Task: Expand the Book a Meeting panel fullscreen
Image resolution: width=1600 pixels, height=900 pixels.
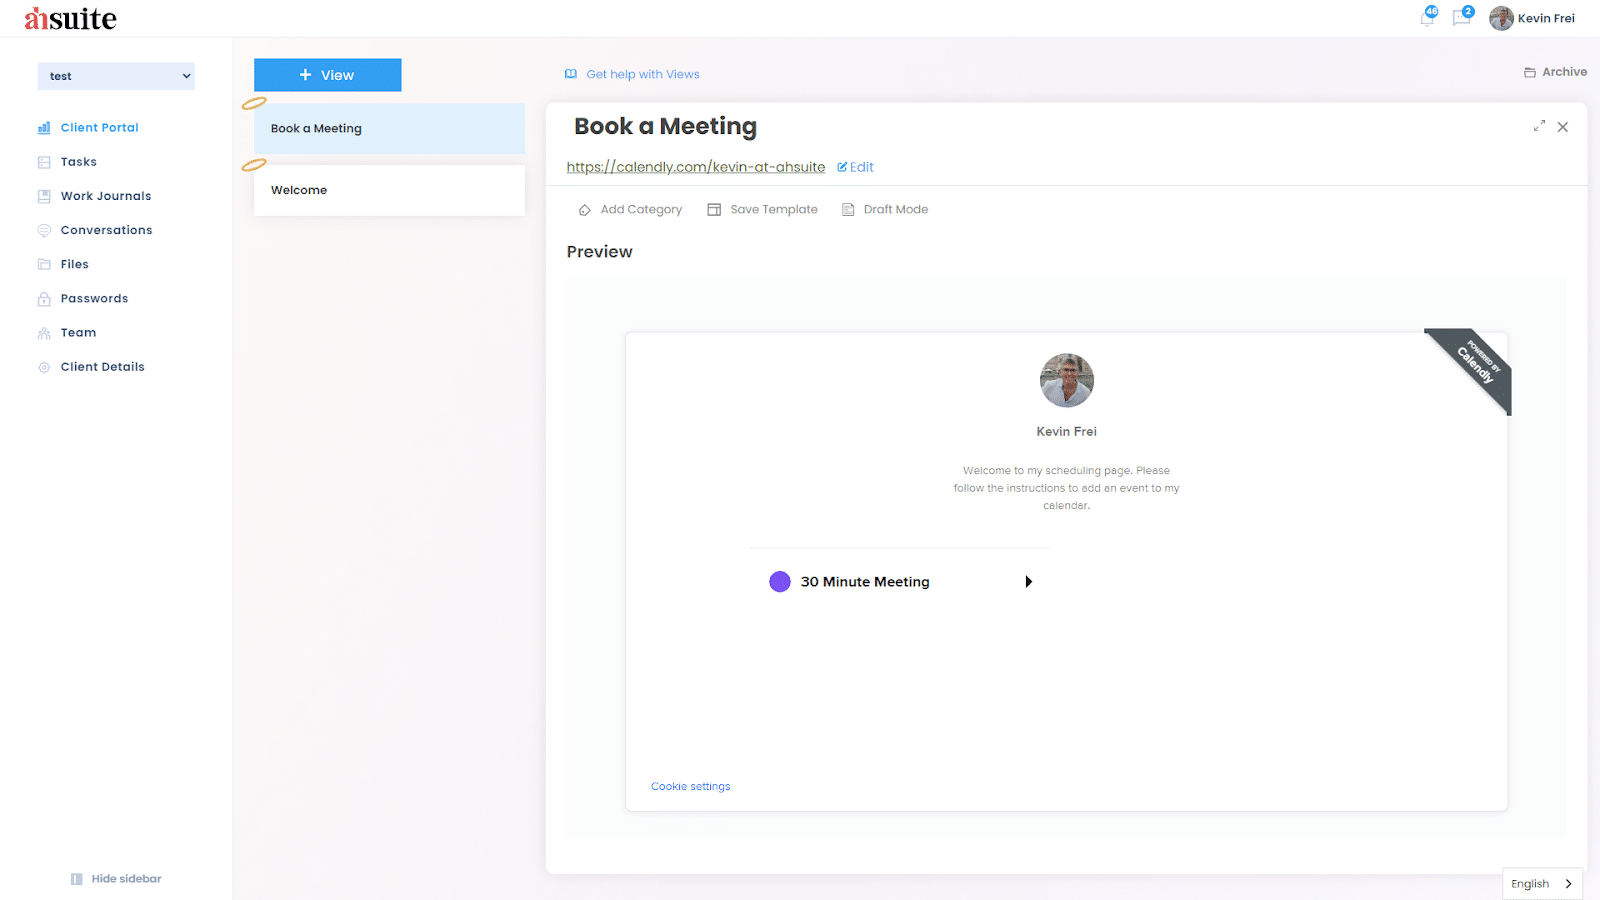Action: coord(1539,126)
